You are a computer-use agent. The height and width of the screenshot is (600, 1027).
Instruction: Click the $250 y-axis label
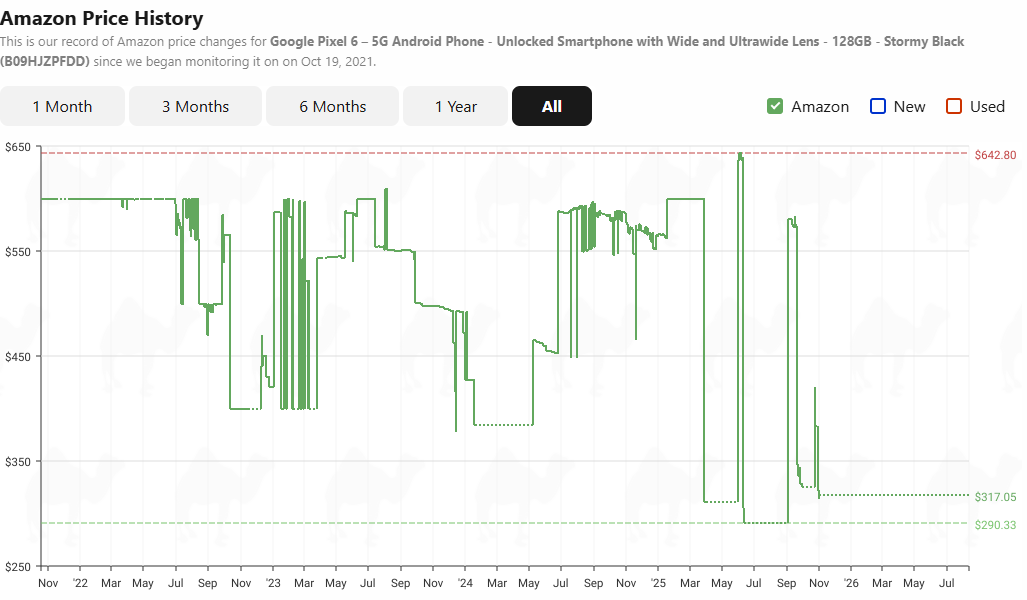pos(18,567)
